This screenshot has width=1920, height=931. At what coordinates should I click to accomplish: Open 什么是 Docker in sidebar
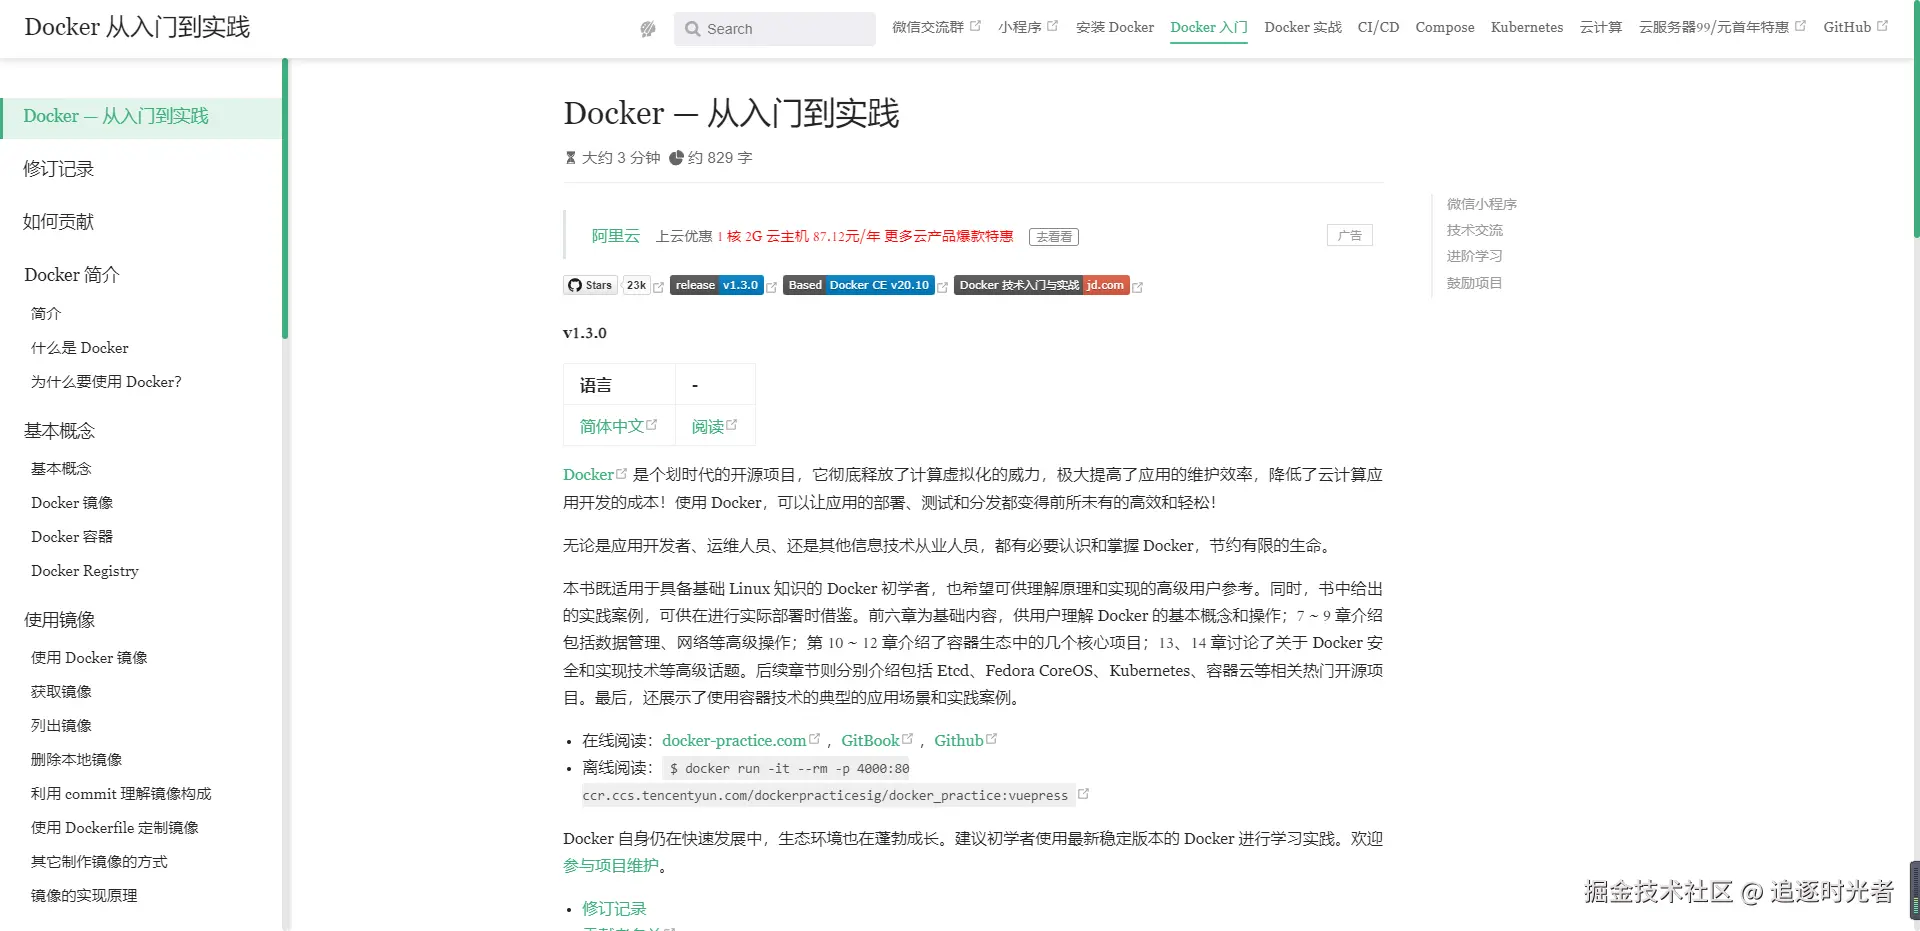pos(80,348)
